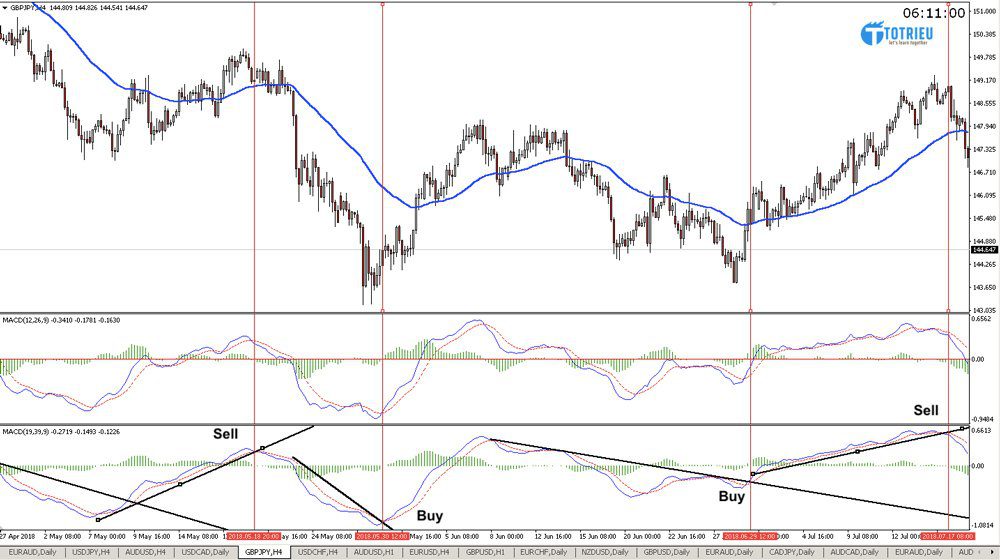Viewport: 1000px width, 560px height.
Task: Select the MACD(12,26,9) indicator label
Action: point(61,320)
